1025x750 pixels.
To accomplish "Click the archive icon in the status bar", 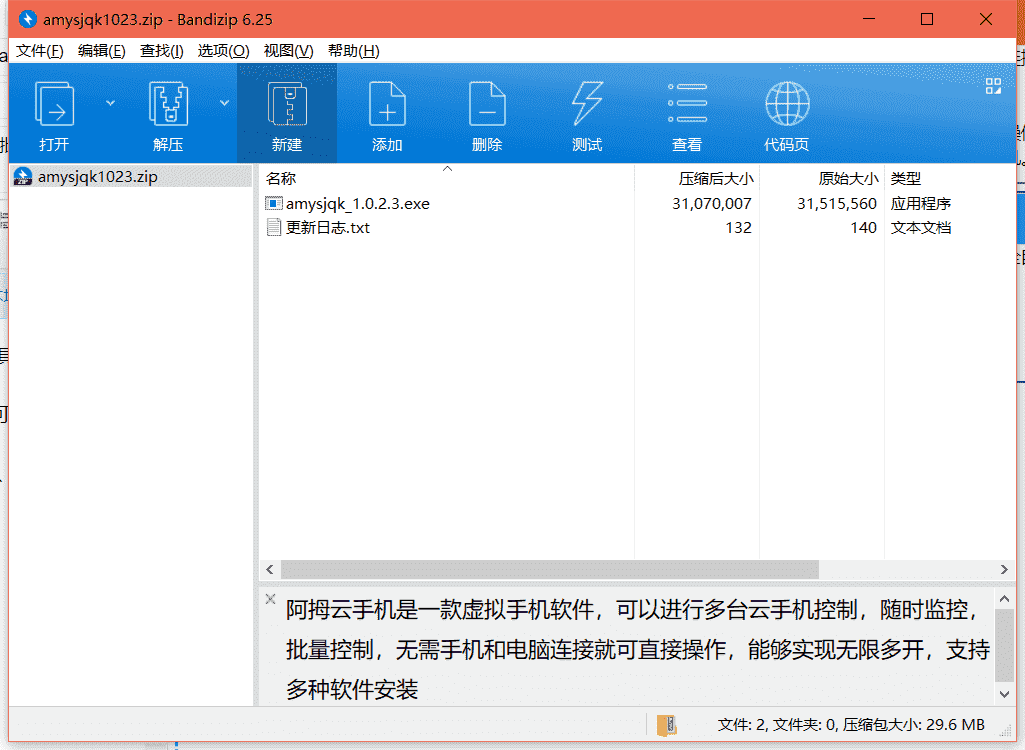I will 666,725.
